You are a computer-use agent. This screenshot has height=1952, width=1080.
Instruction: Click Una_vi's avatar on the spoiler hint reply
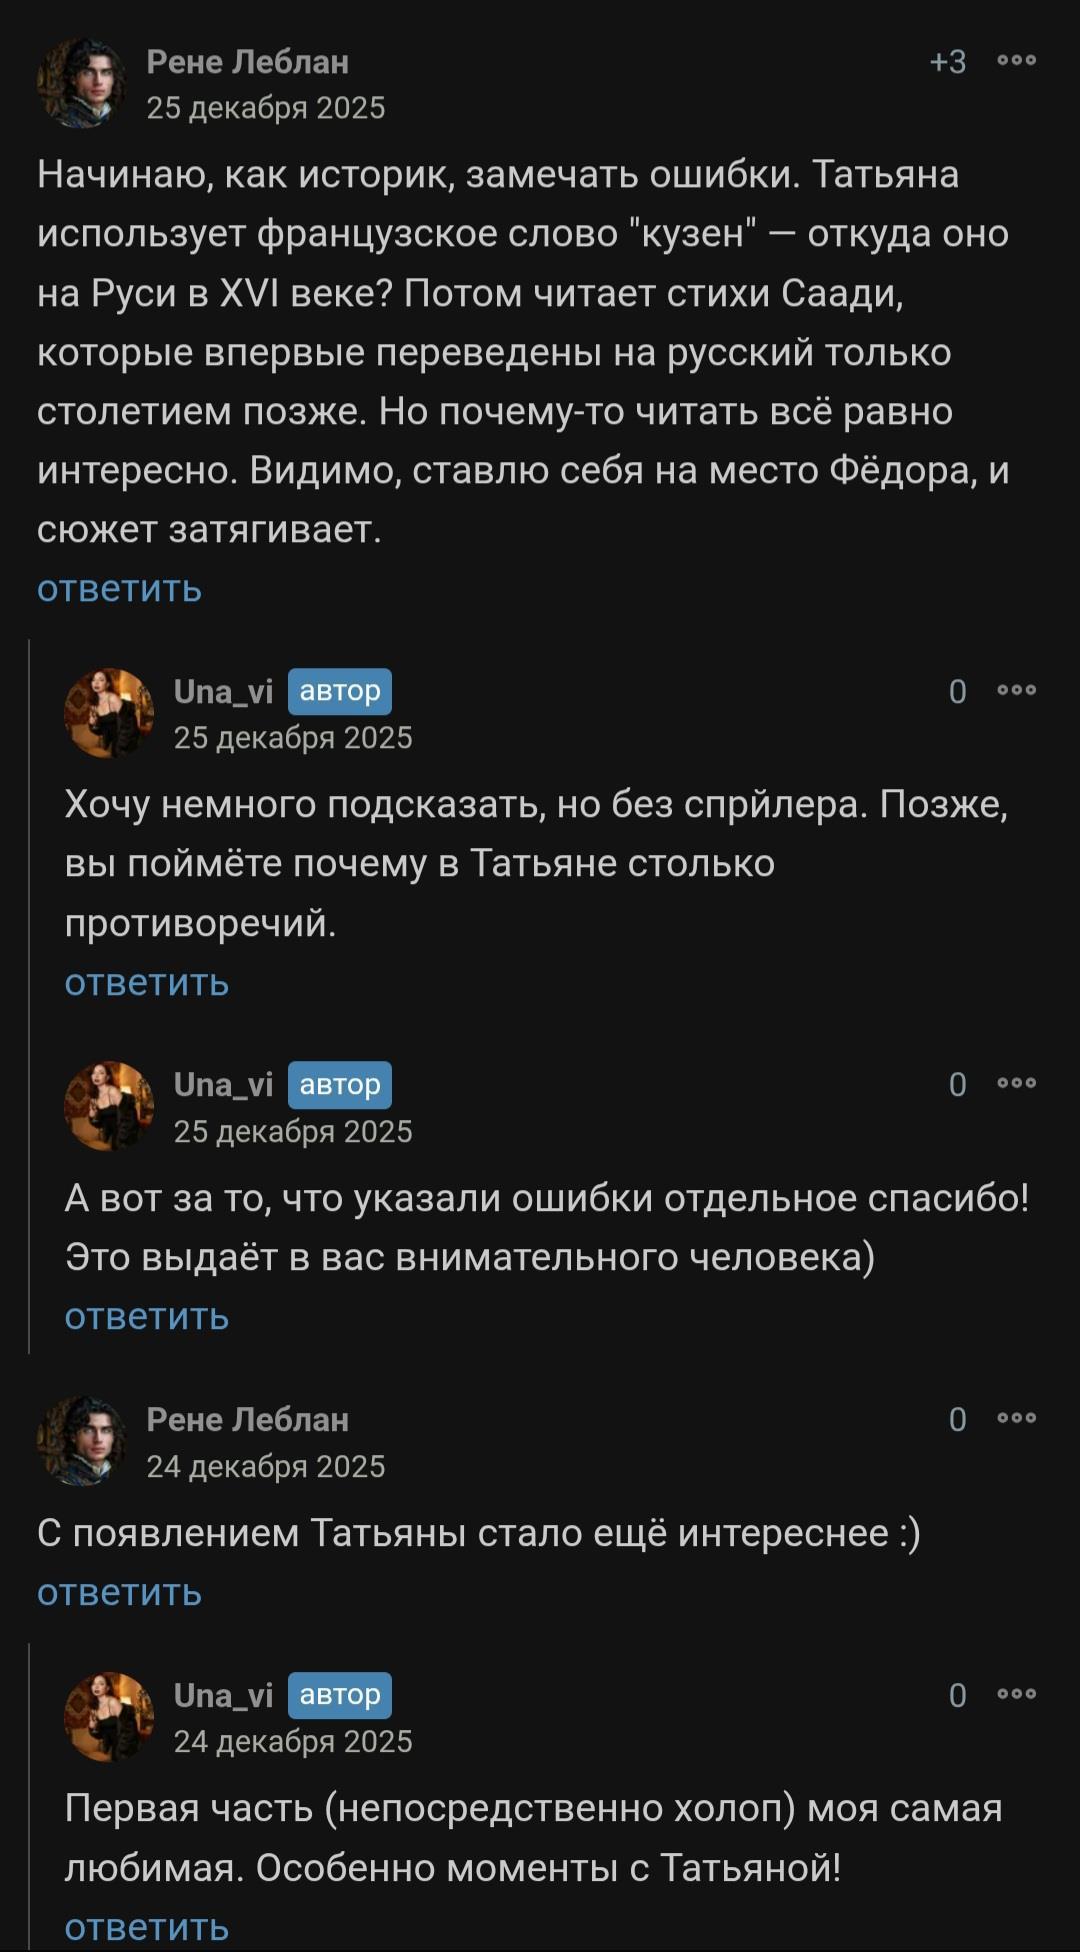click(x=109, y=713)
